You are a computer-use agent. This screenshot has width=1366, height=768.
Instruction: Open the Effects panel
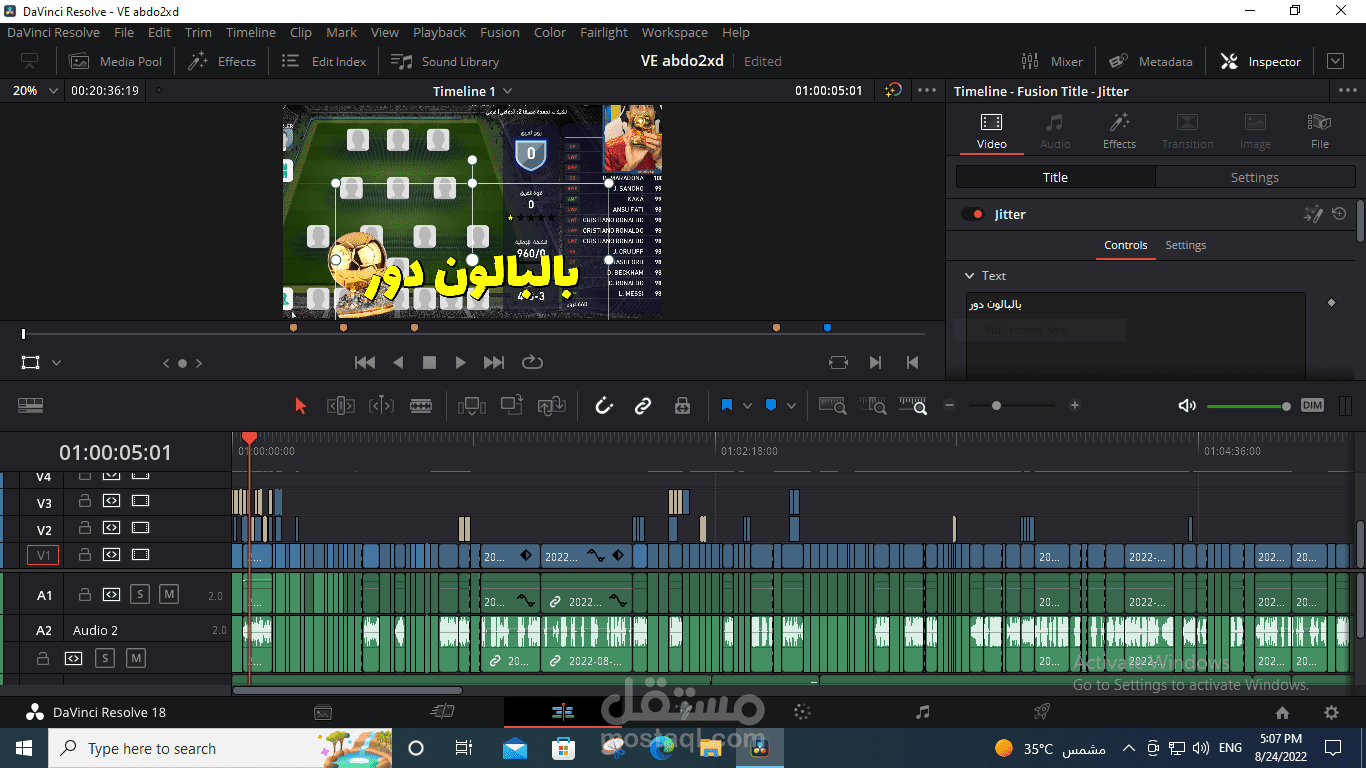[x=223, y=61]
